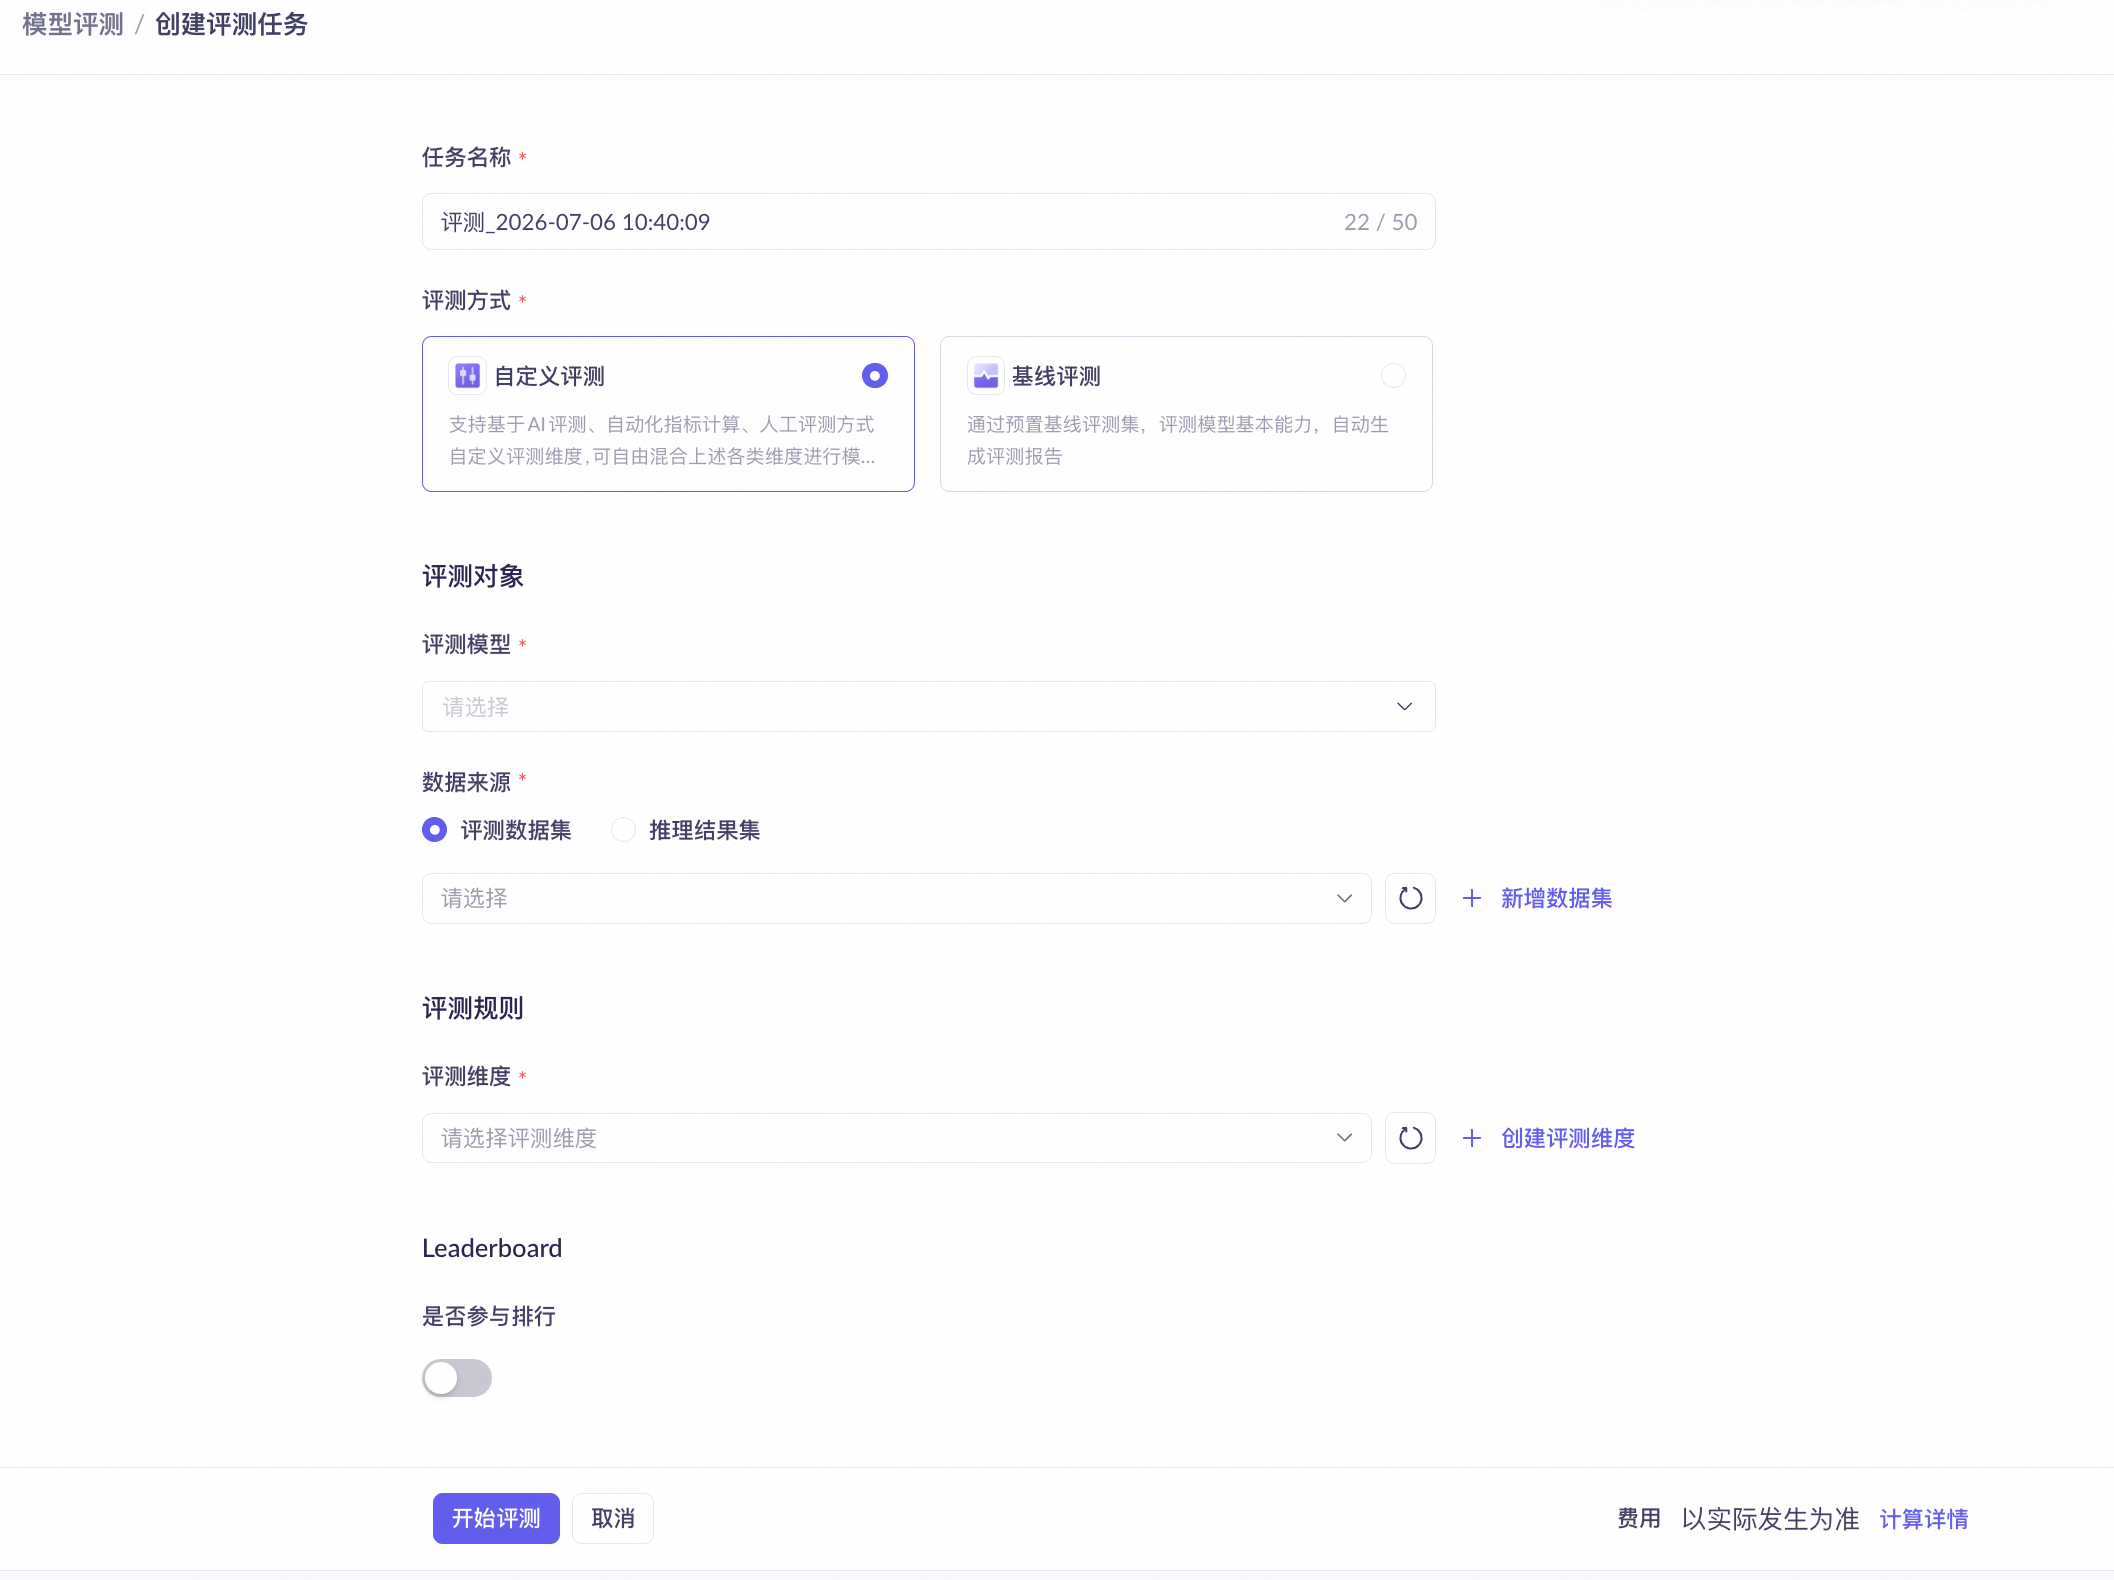Open 创建评测维度 link
The height and width of the screenshot is (1580, 2114).
click(1568, 1138)
